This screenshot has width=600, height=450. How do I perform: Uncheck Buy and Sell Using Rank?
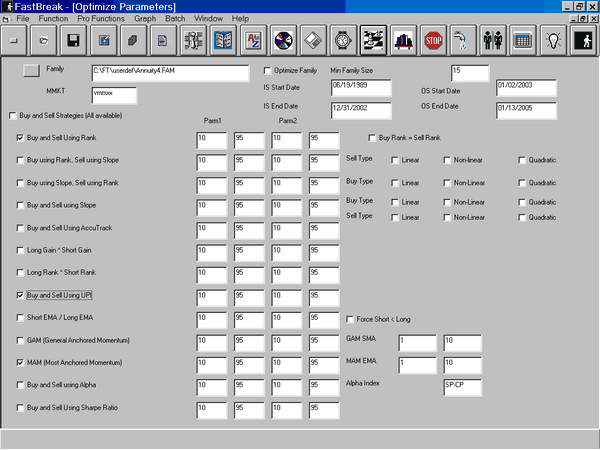[21, 136]
